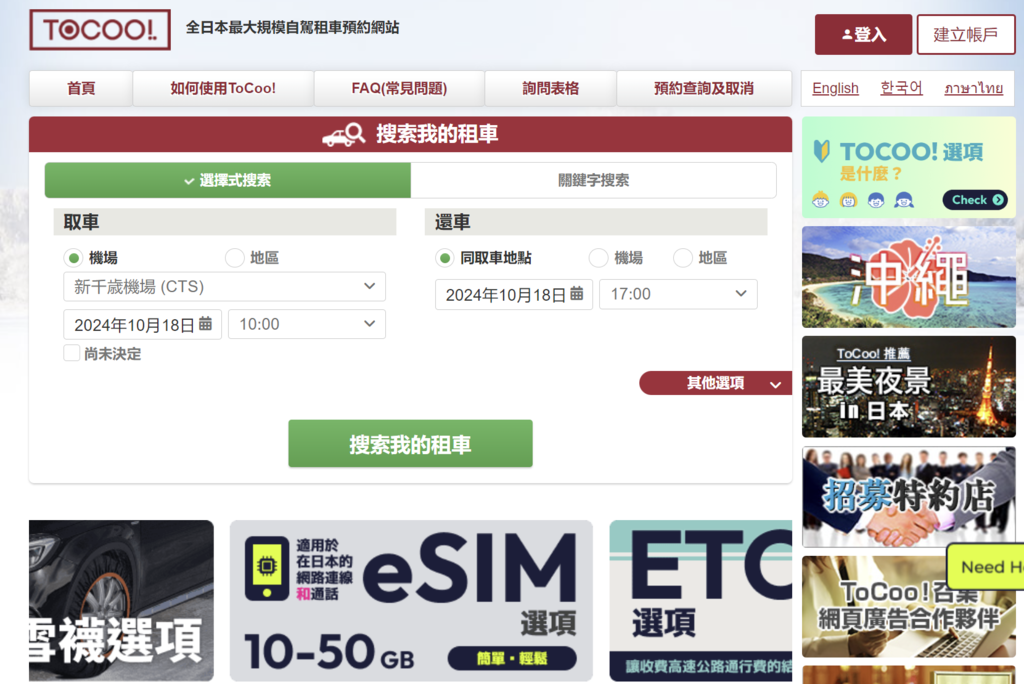
Task: Click the green 搜索我的租車 button
Action: pos(410,444)
